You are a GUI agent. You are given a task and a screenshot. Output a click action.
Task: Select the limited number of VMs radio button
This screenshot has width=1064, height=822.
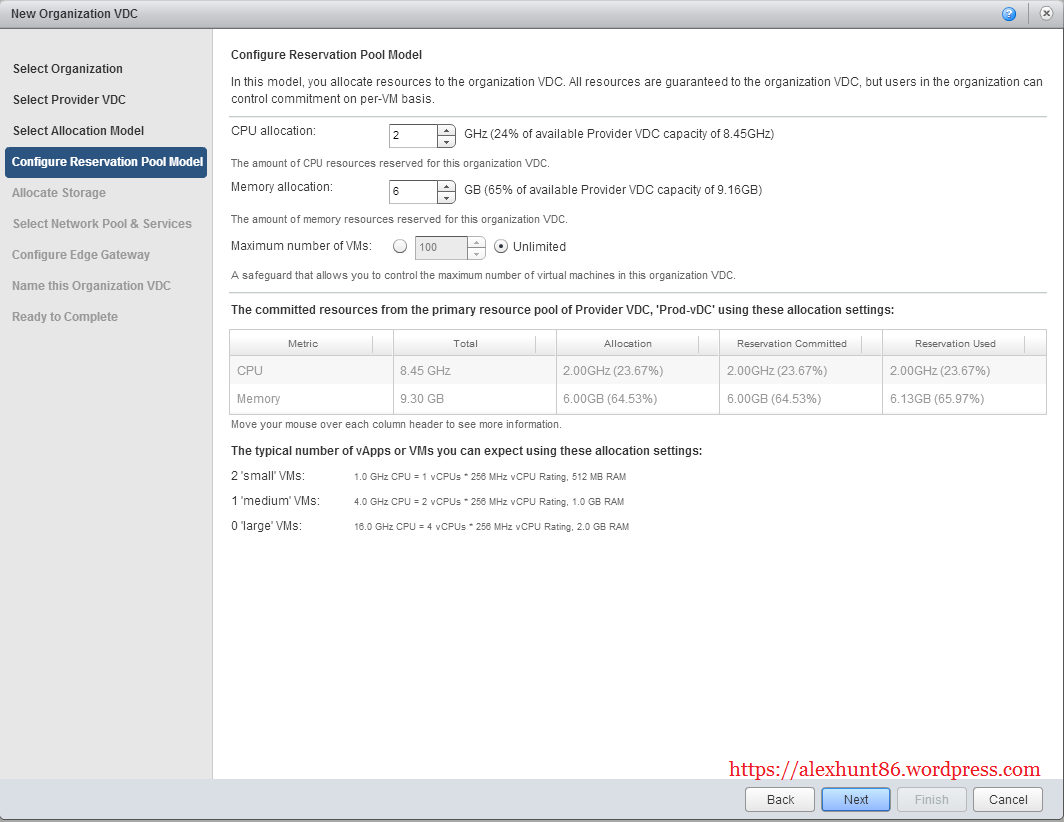point(400,246)
